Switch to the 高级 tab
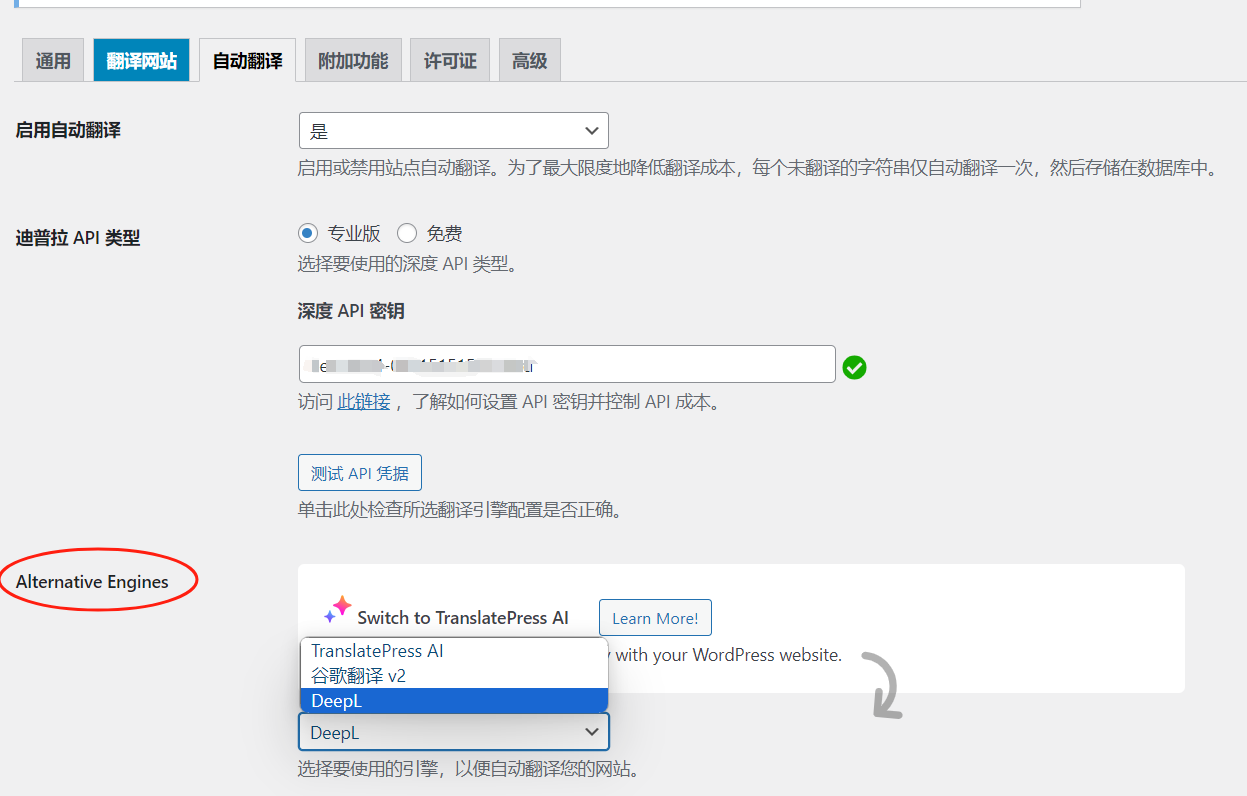The height and width of the screenshot is (796, 1247). coord(529,59)
